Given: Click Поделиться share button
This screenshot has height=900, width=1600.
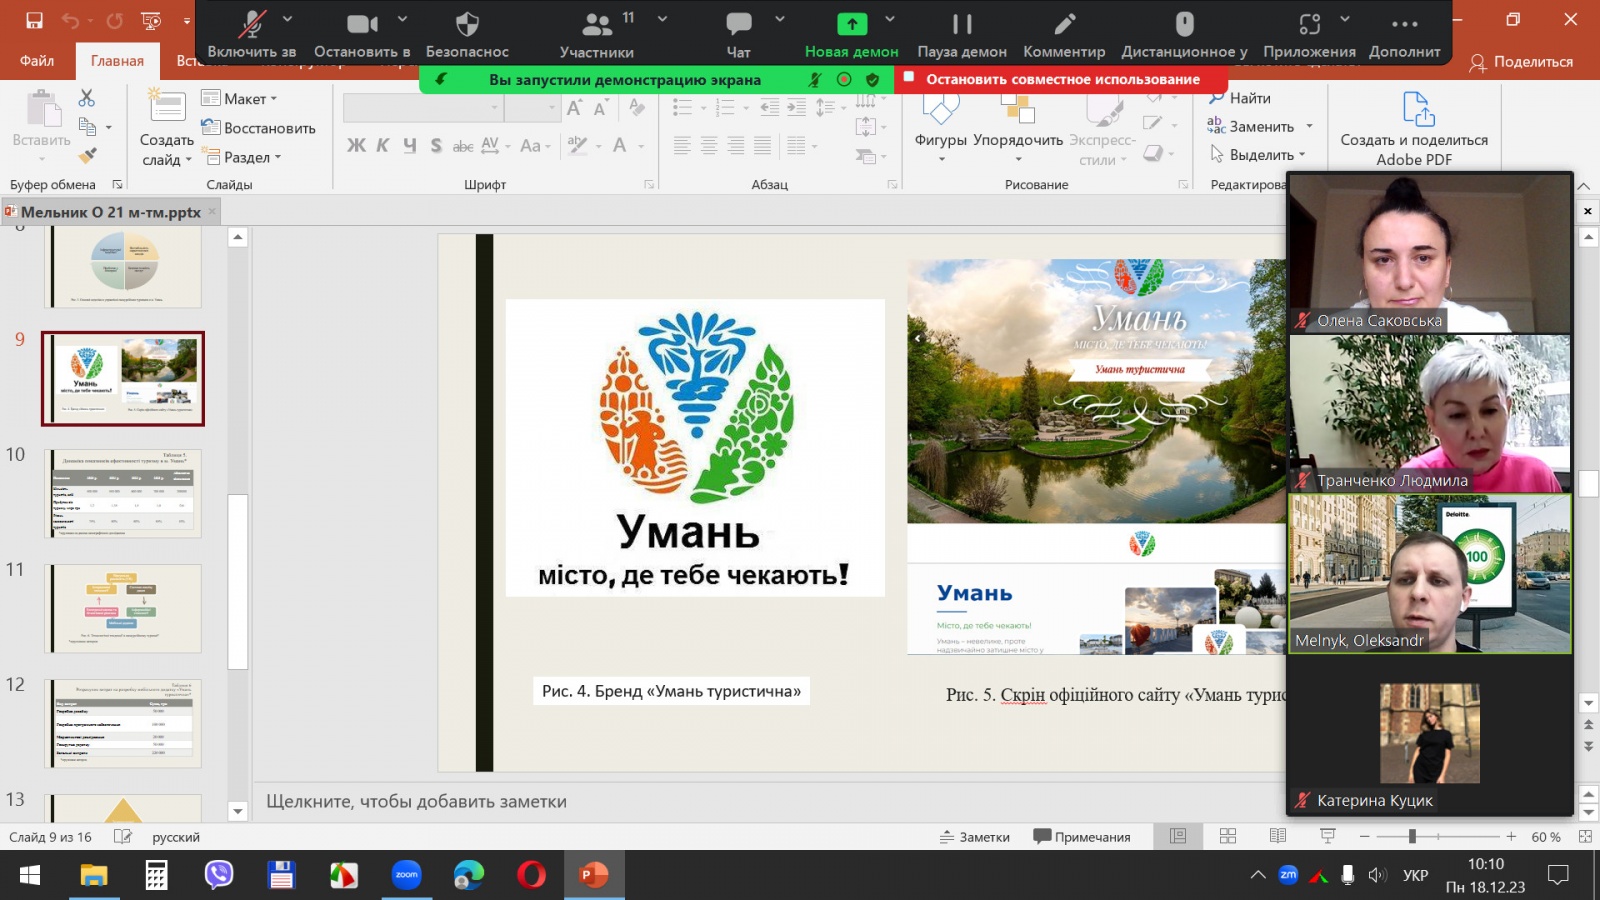Looking at the screenshot, I should click(1521, 62).
